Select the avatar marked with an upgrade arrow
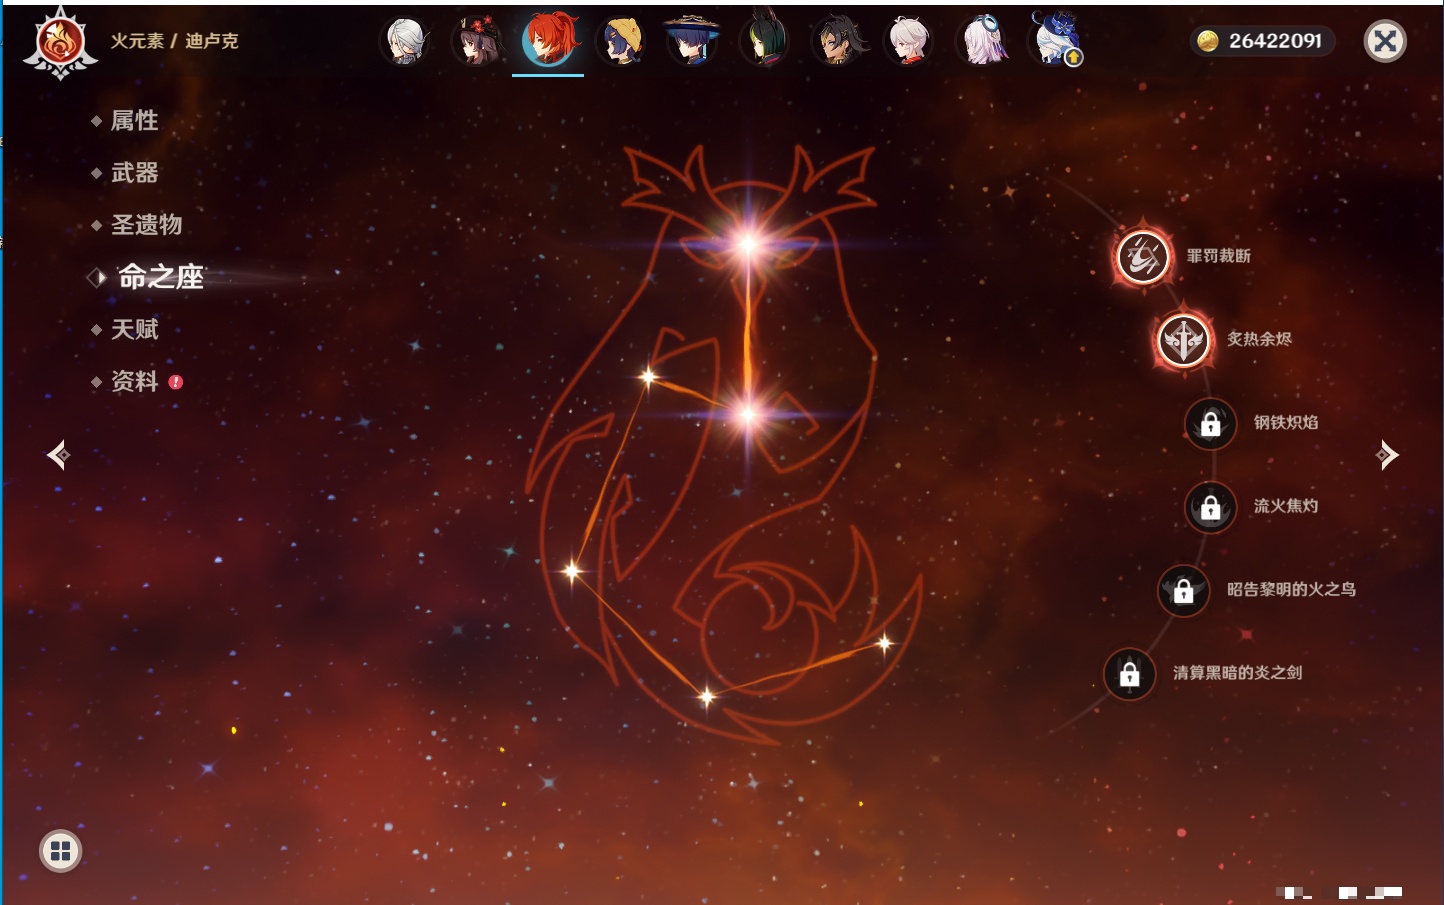The width and height of the screenshot is (1444, 905). pyautogui.click(x=1056, y=40)
